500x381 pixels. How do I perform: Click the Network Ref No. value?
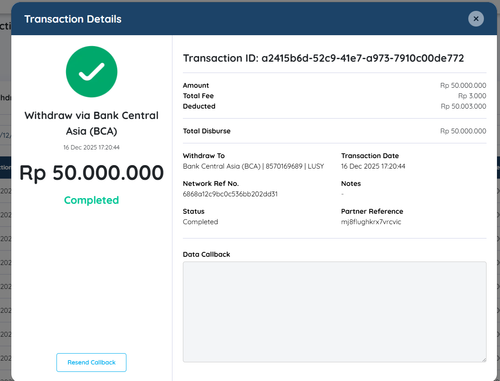point(230,194)
